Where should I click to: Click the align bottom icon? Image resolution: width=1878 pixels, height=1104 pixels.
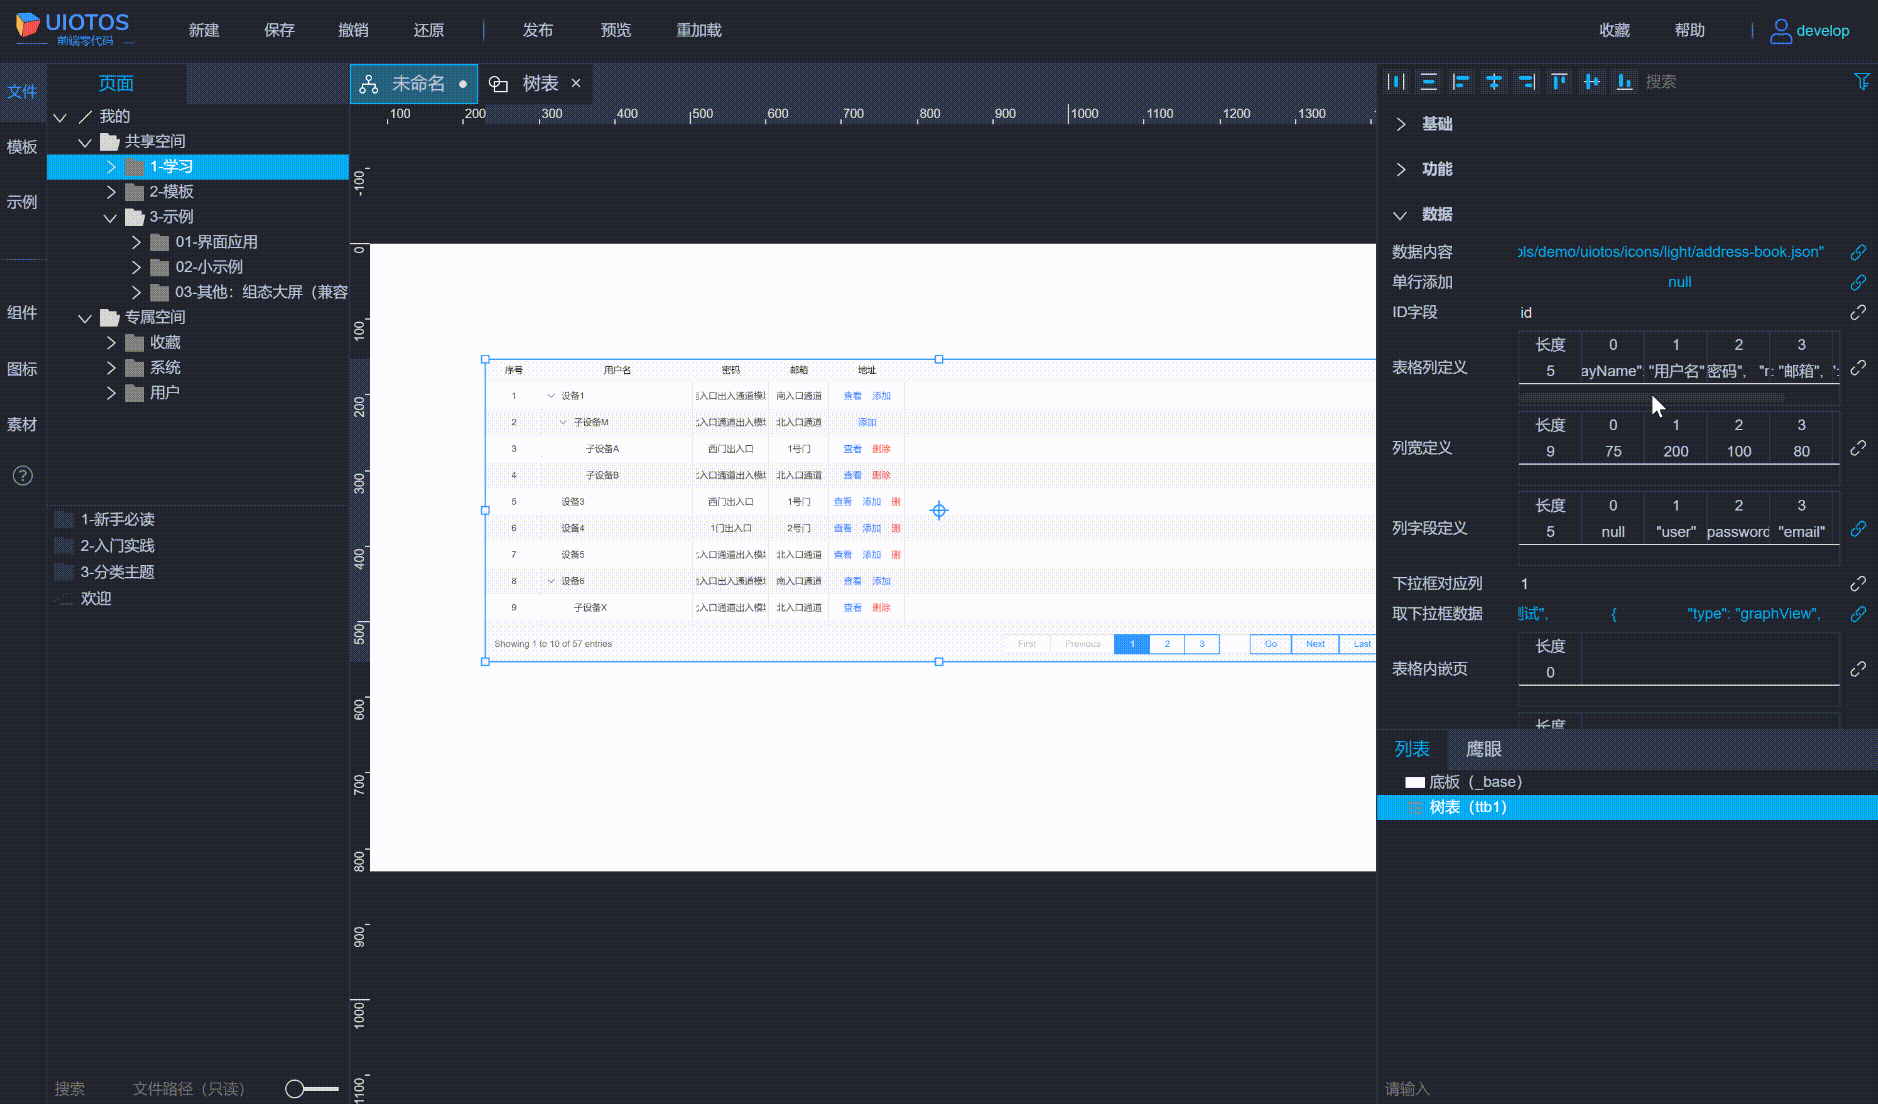[x=1625, y=82]
